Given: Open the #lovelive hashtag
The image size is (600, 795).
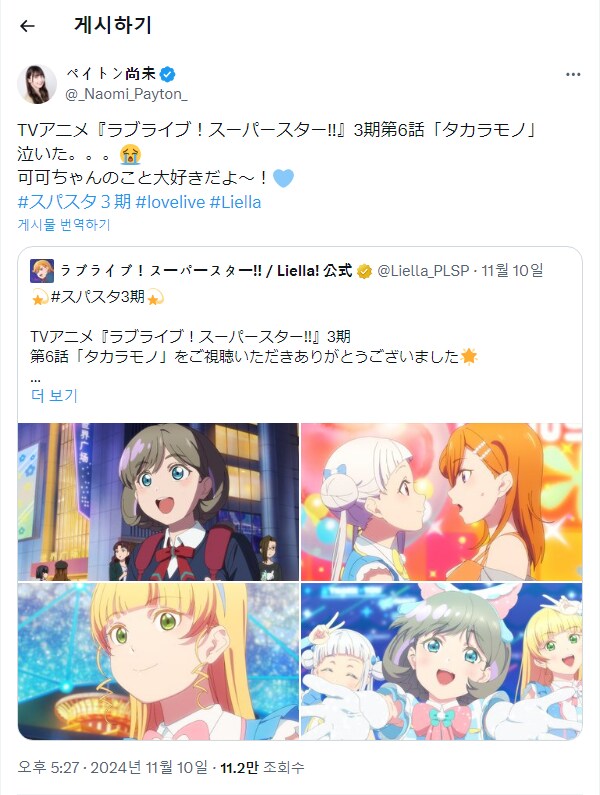Looking at the screenshot, I should coord(170,202).
